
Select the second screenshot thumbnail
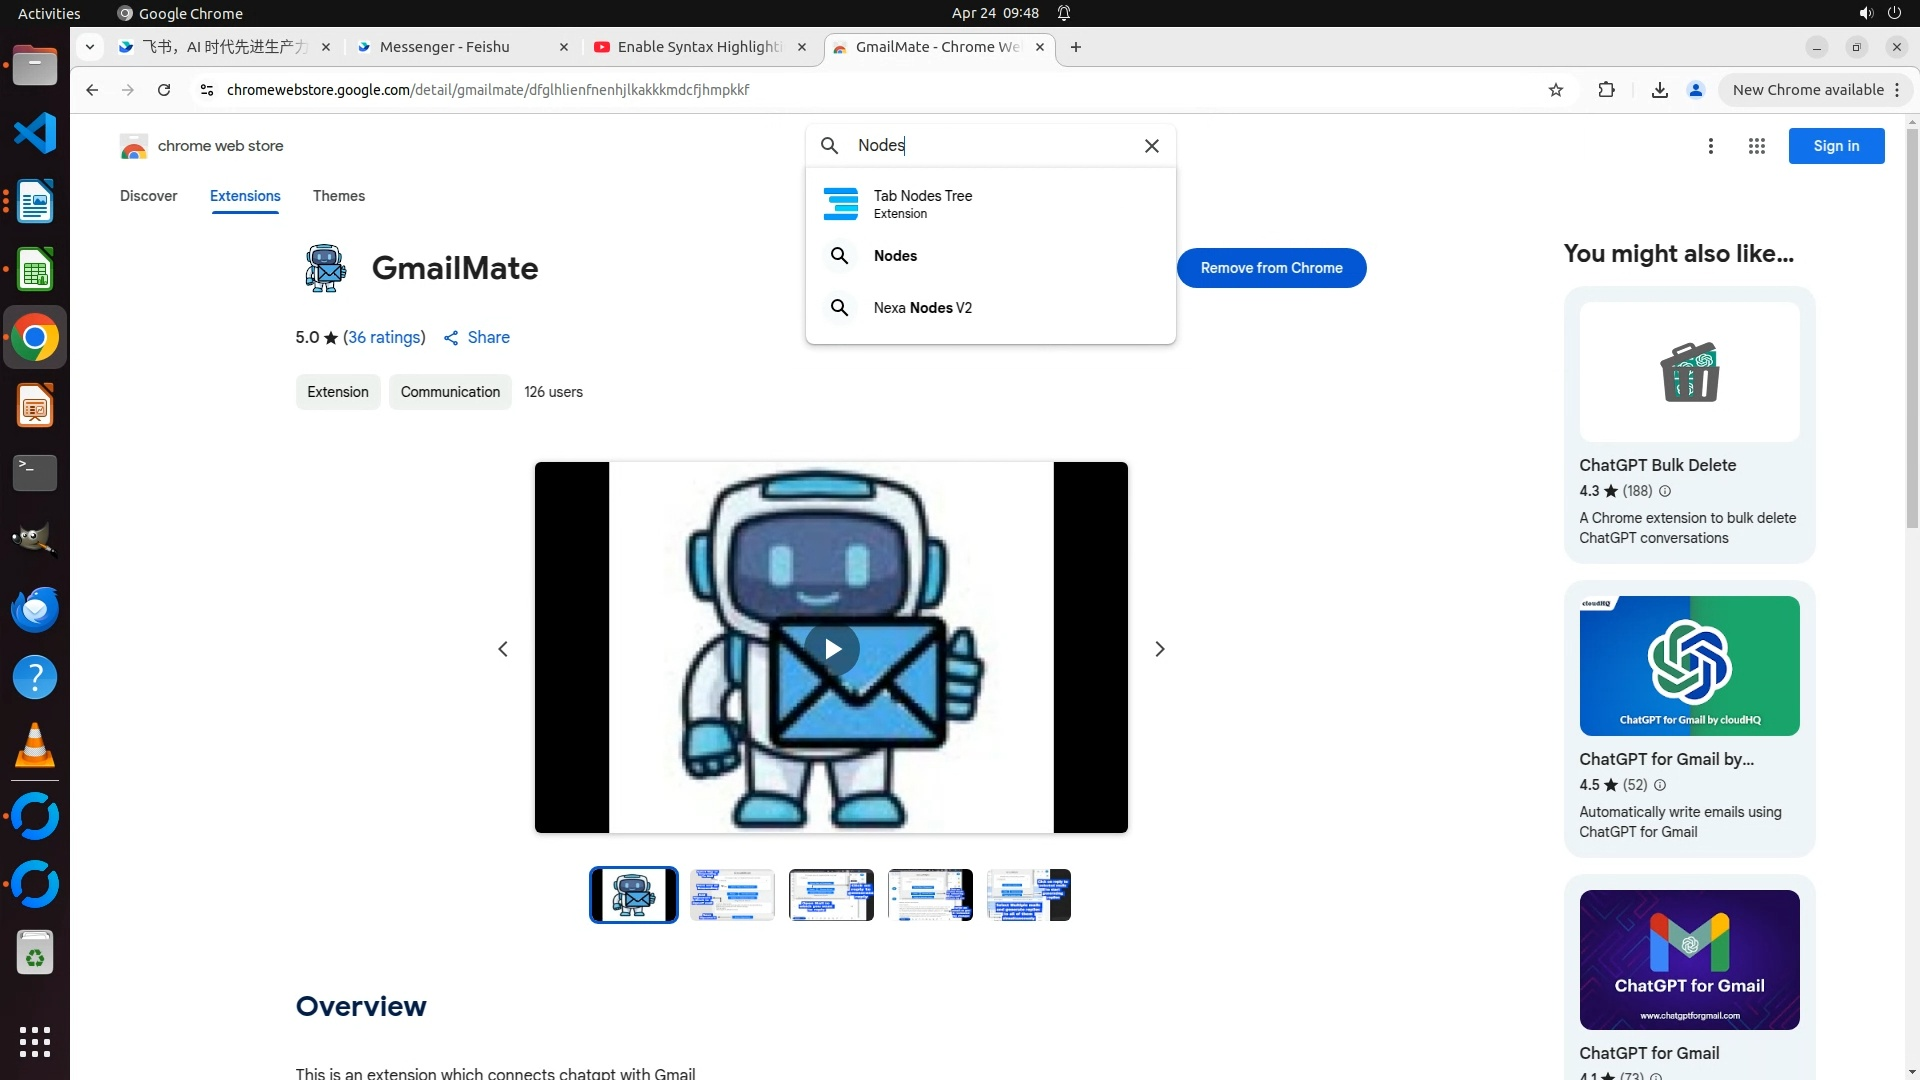732,895
